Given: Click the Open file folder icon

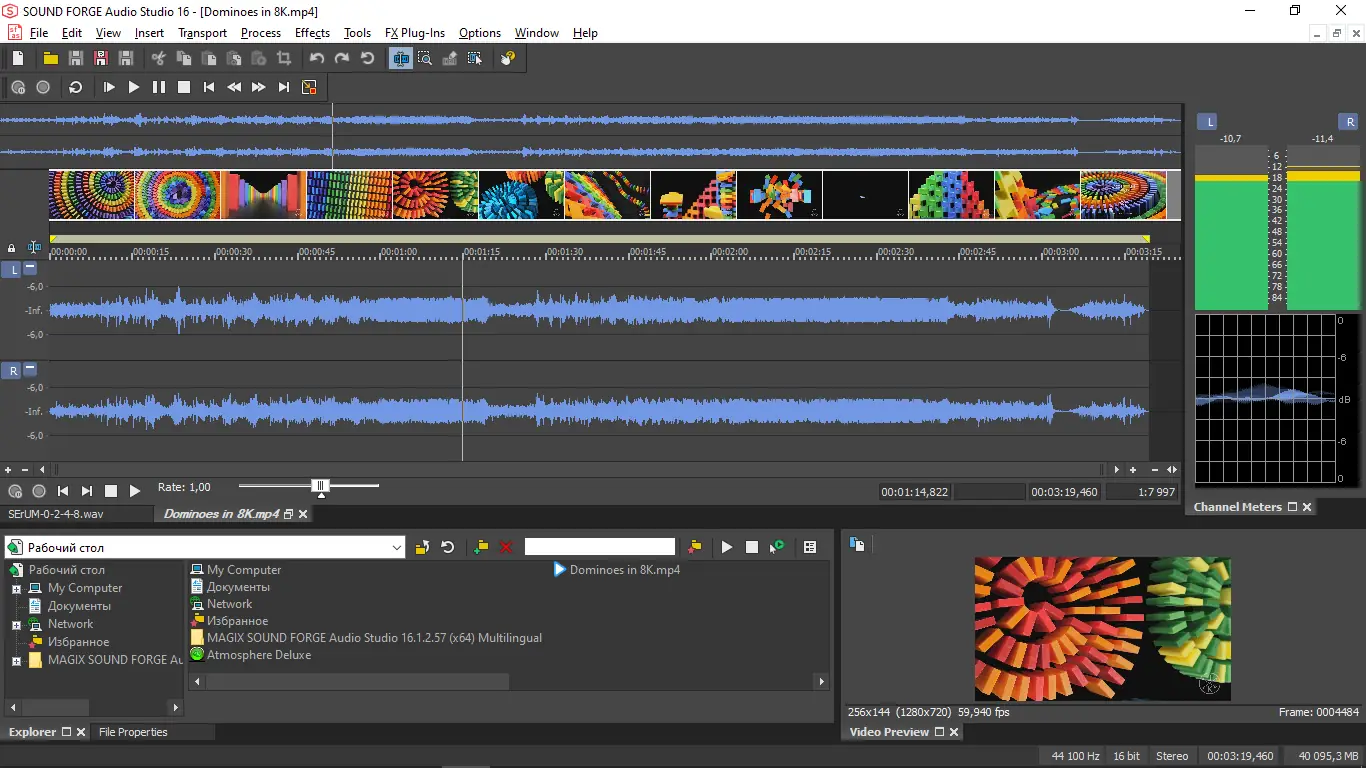Looking at the screenshot, I should [x=50, y=59].
